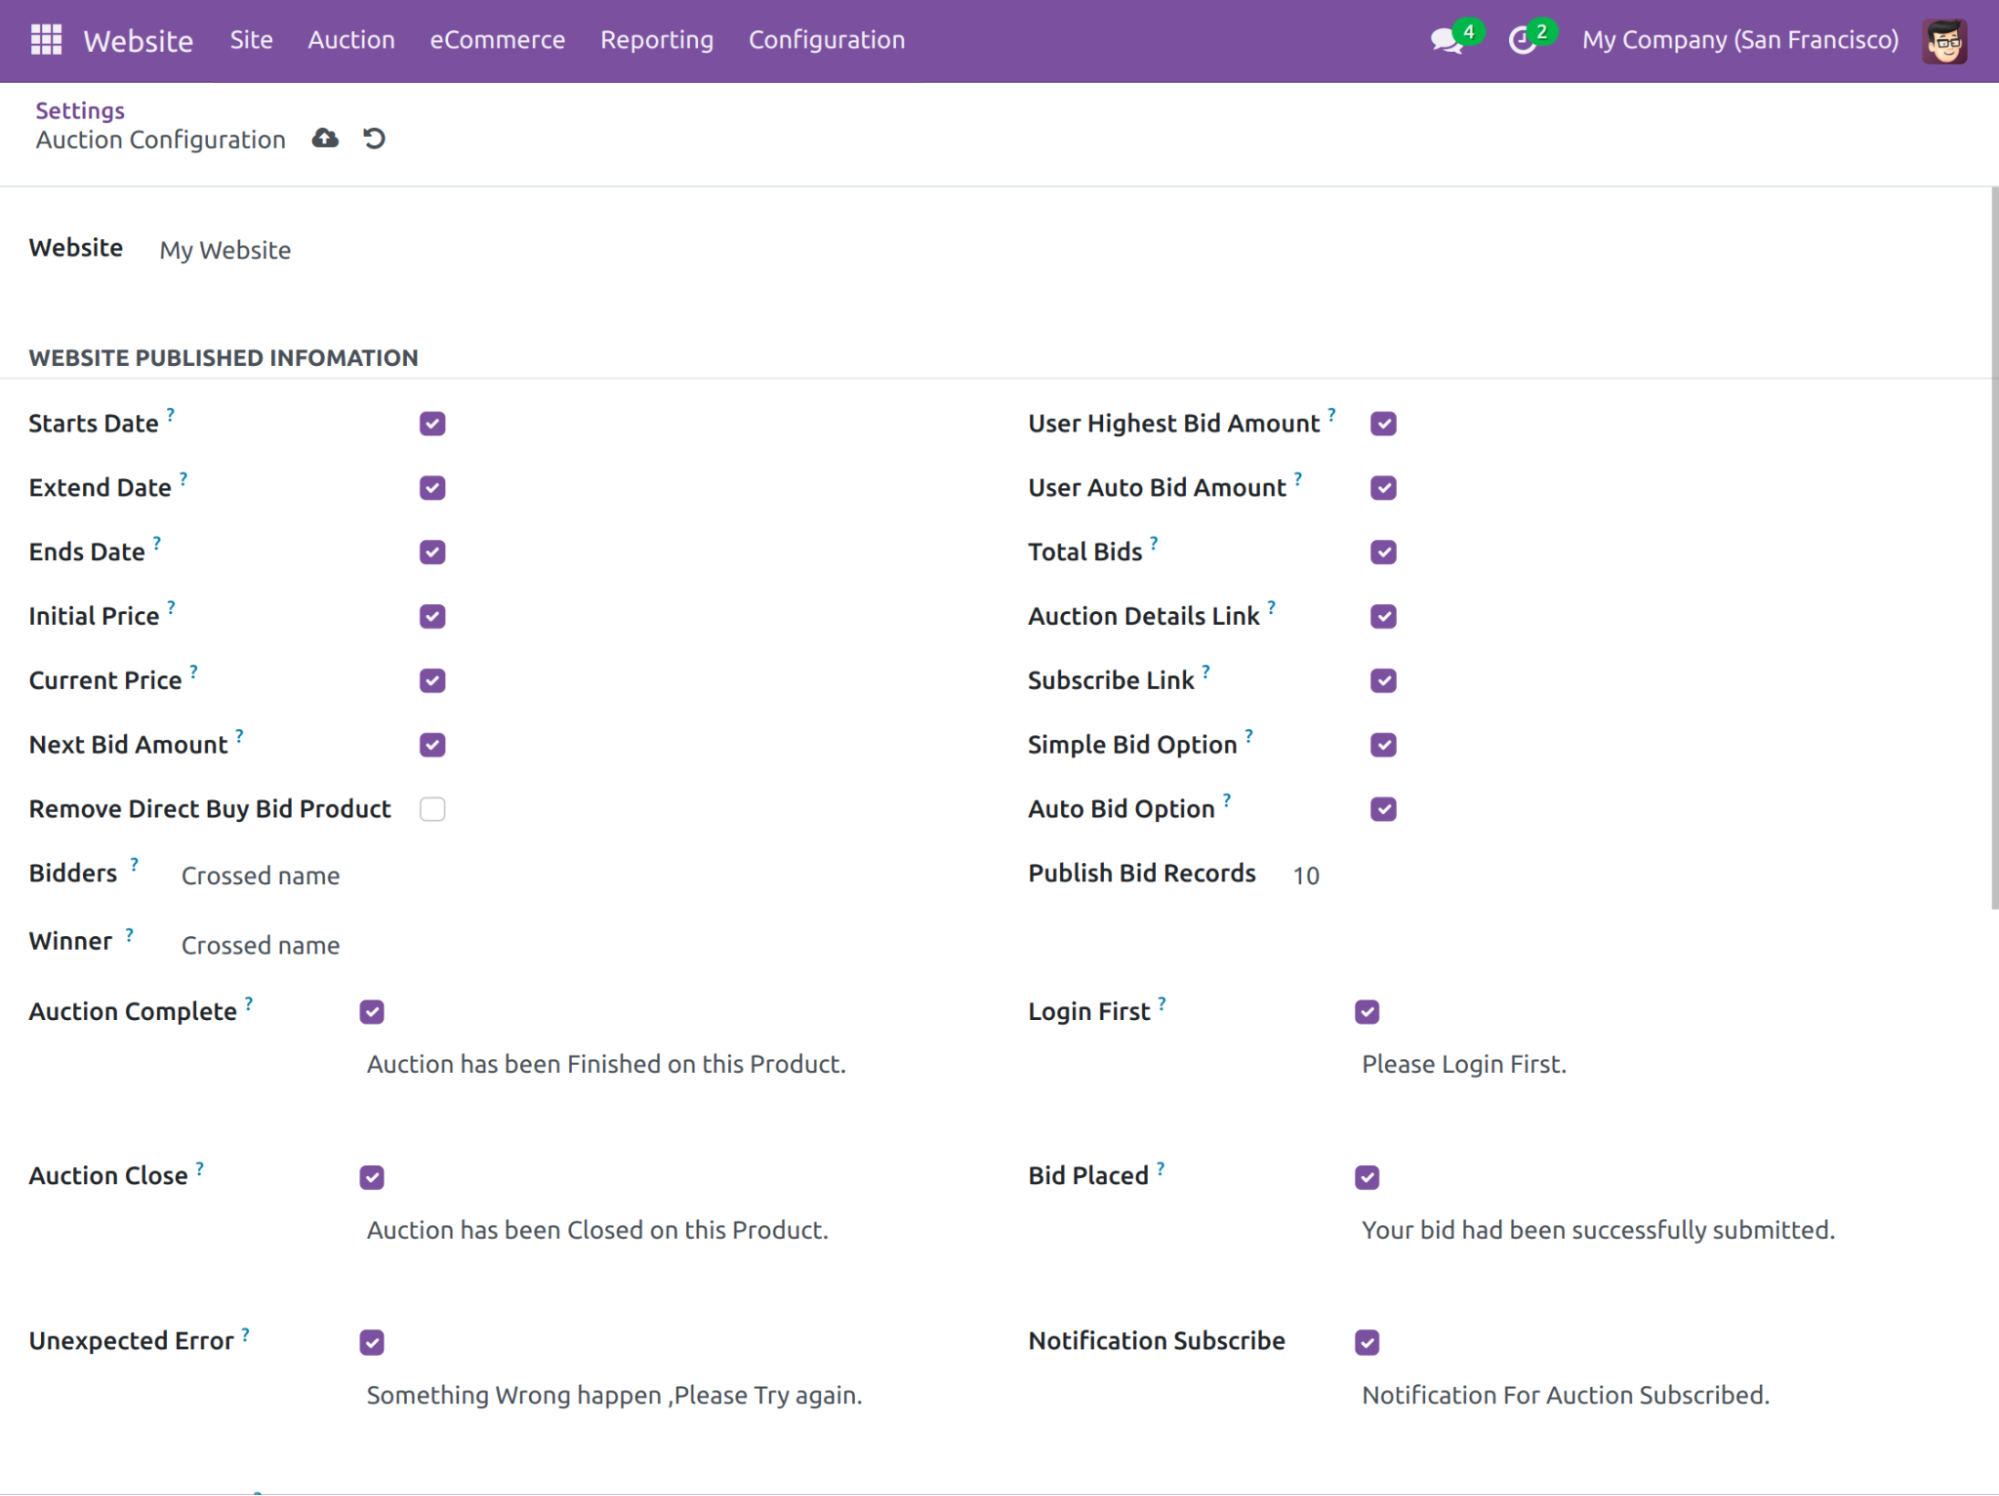Toggle the Total Bids checkbox
Screen dimensions: 1999x1496
click(x=1383, y=552)
